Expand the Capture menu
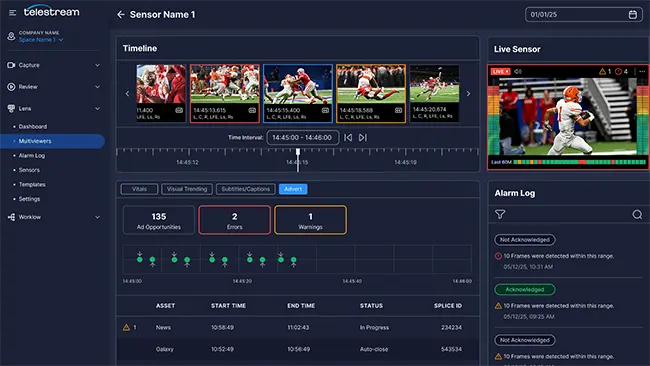Screen dimensions: 650x366 click(97, 65)
